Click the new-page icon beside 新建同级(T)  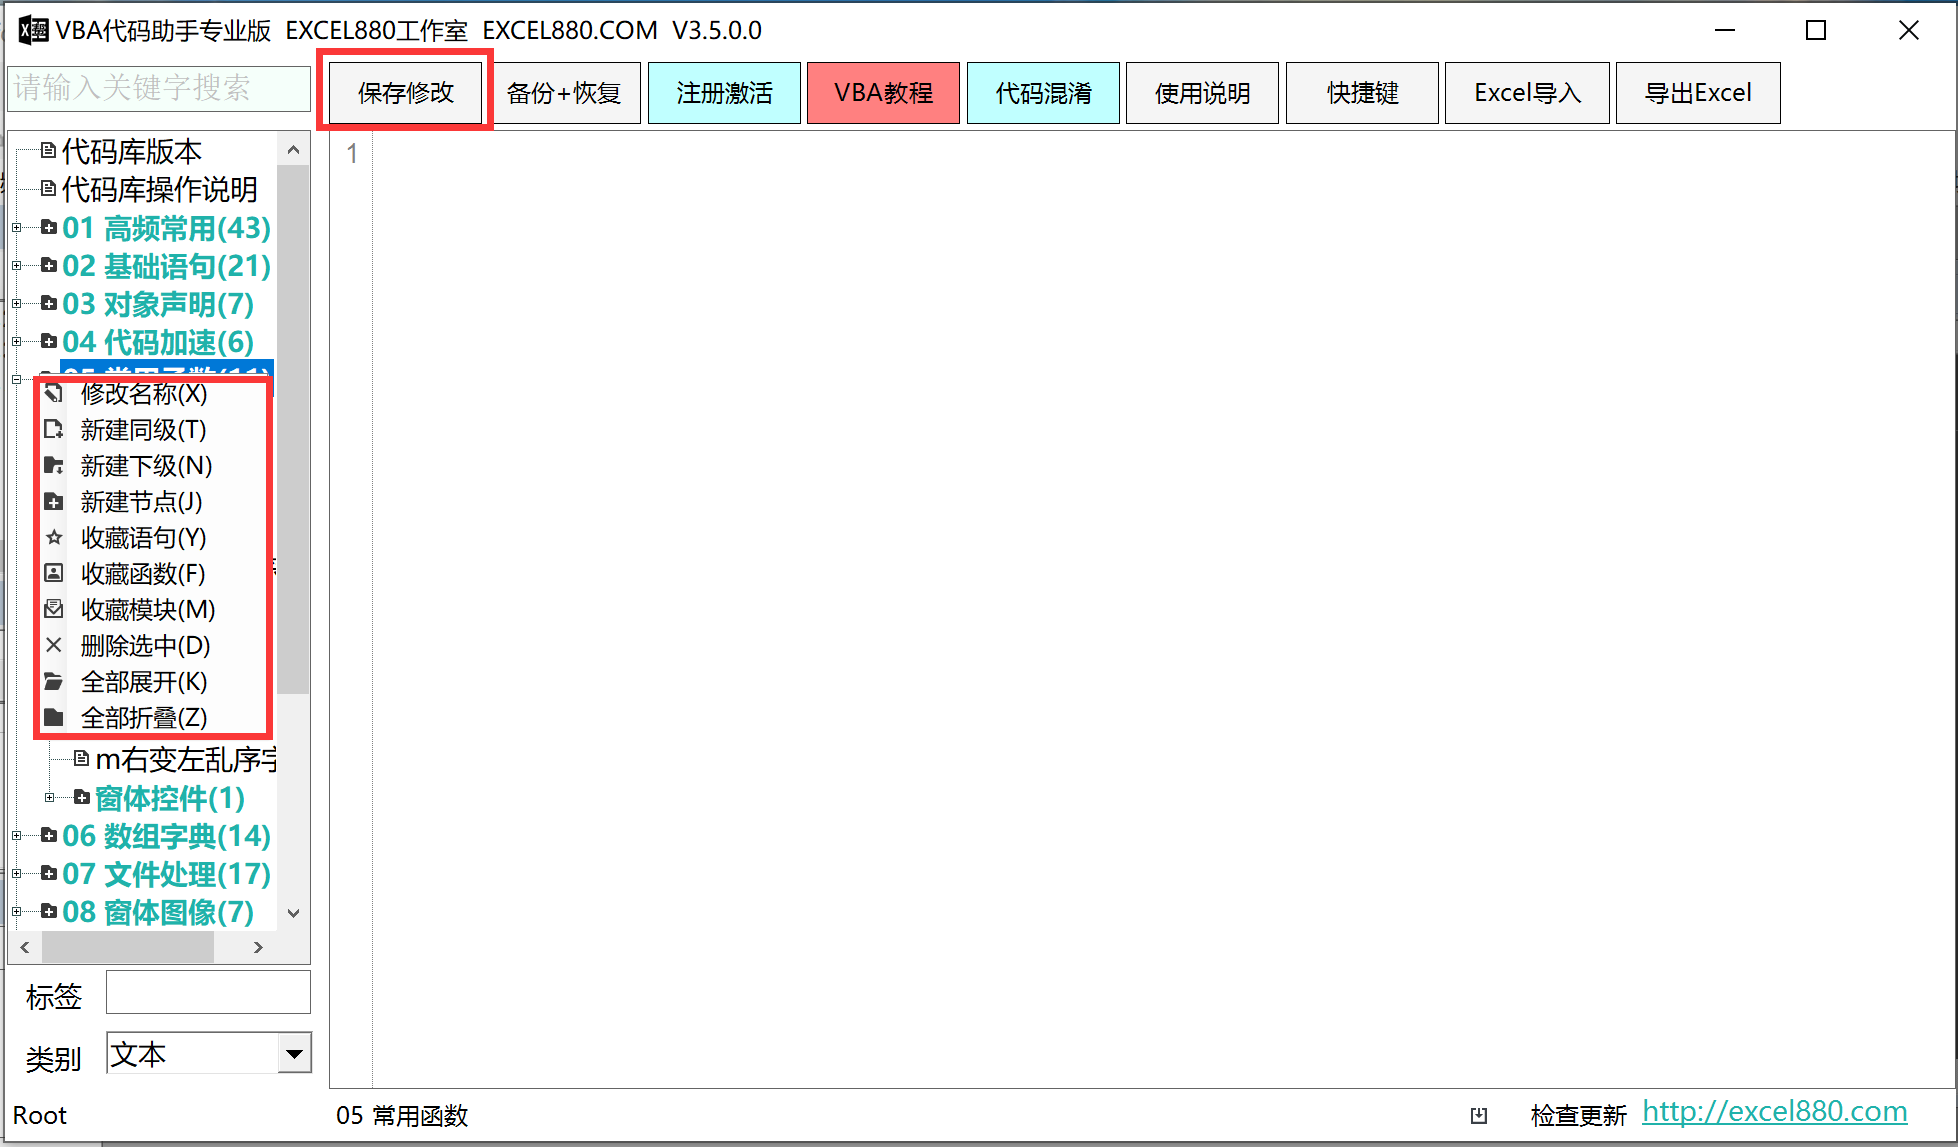click(54, 430)
